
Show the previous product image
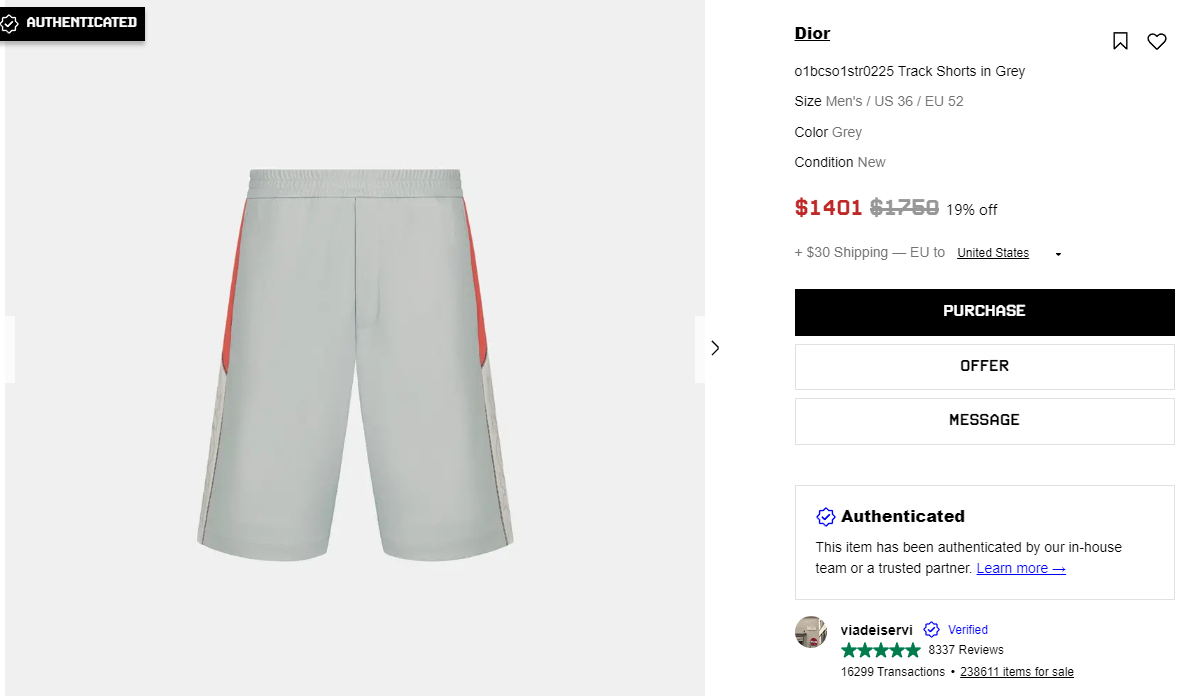coord(9,348)
